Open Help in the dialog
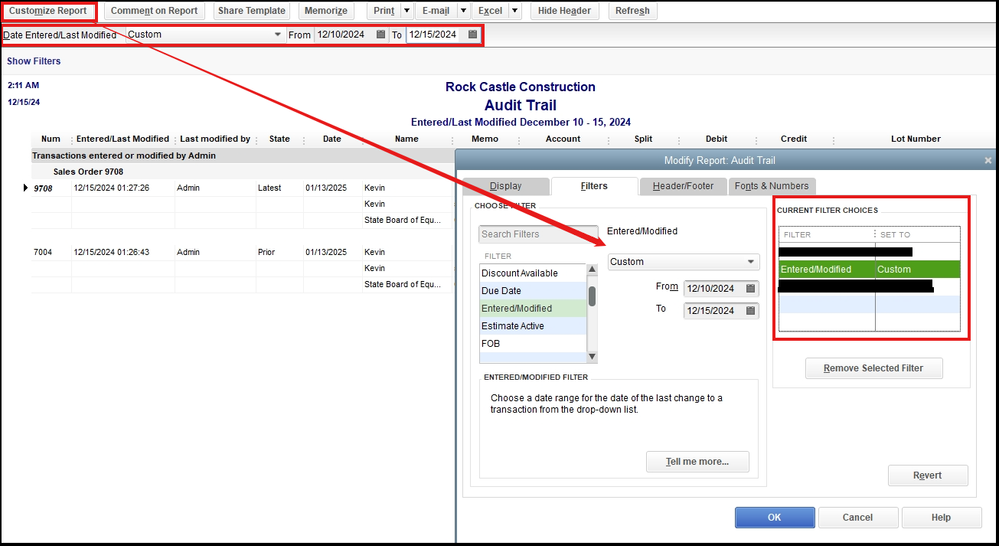Screen dimensions: 999x546 tap(941, 517)
